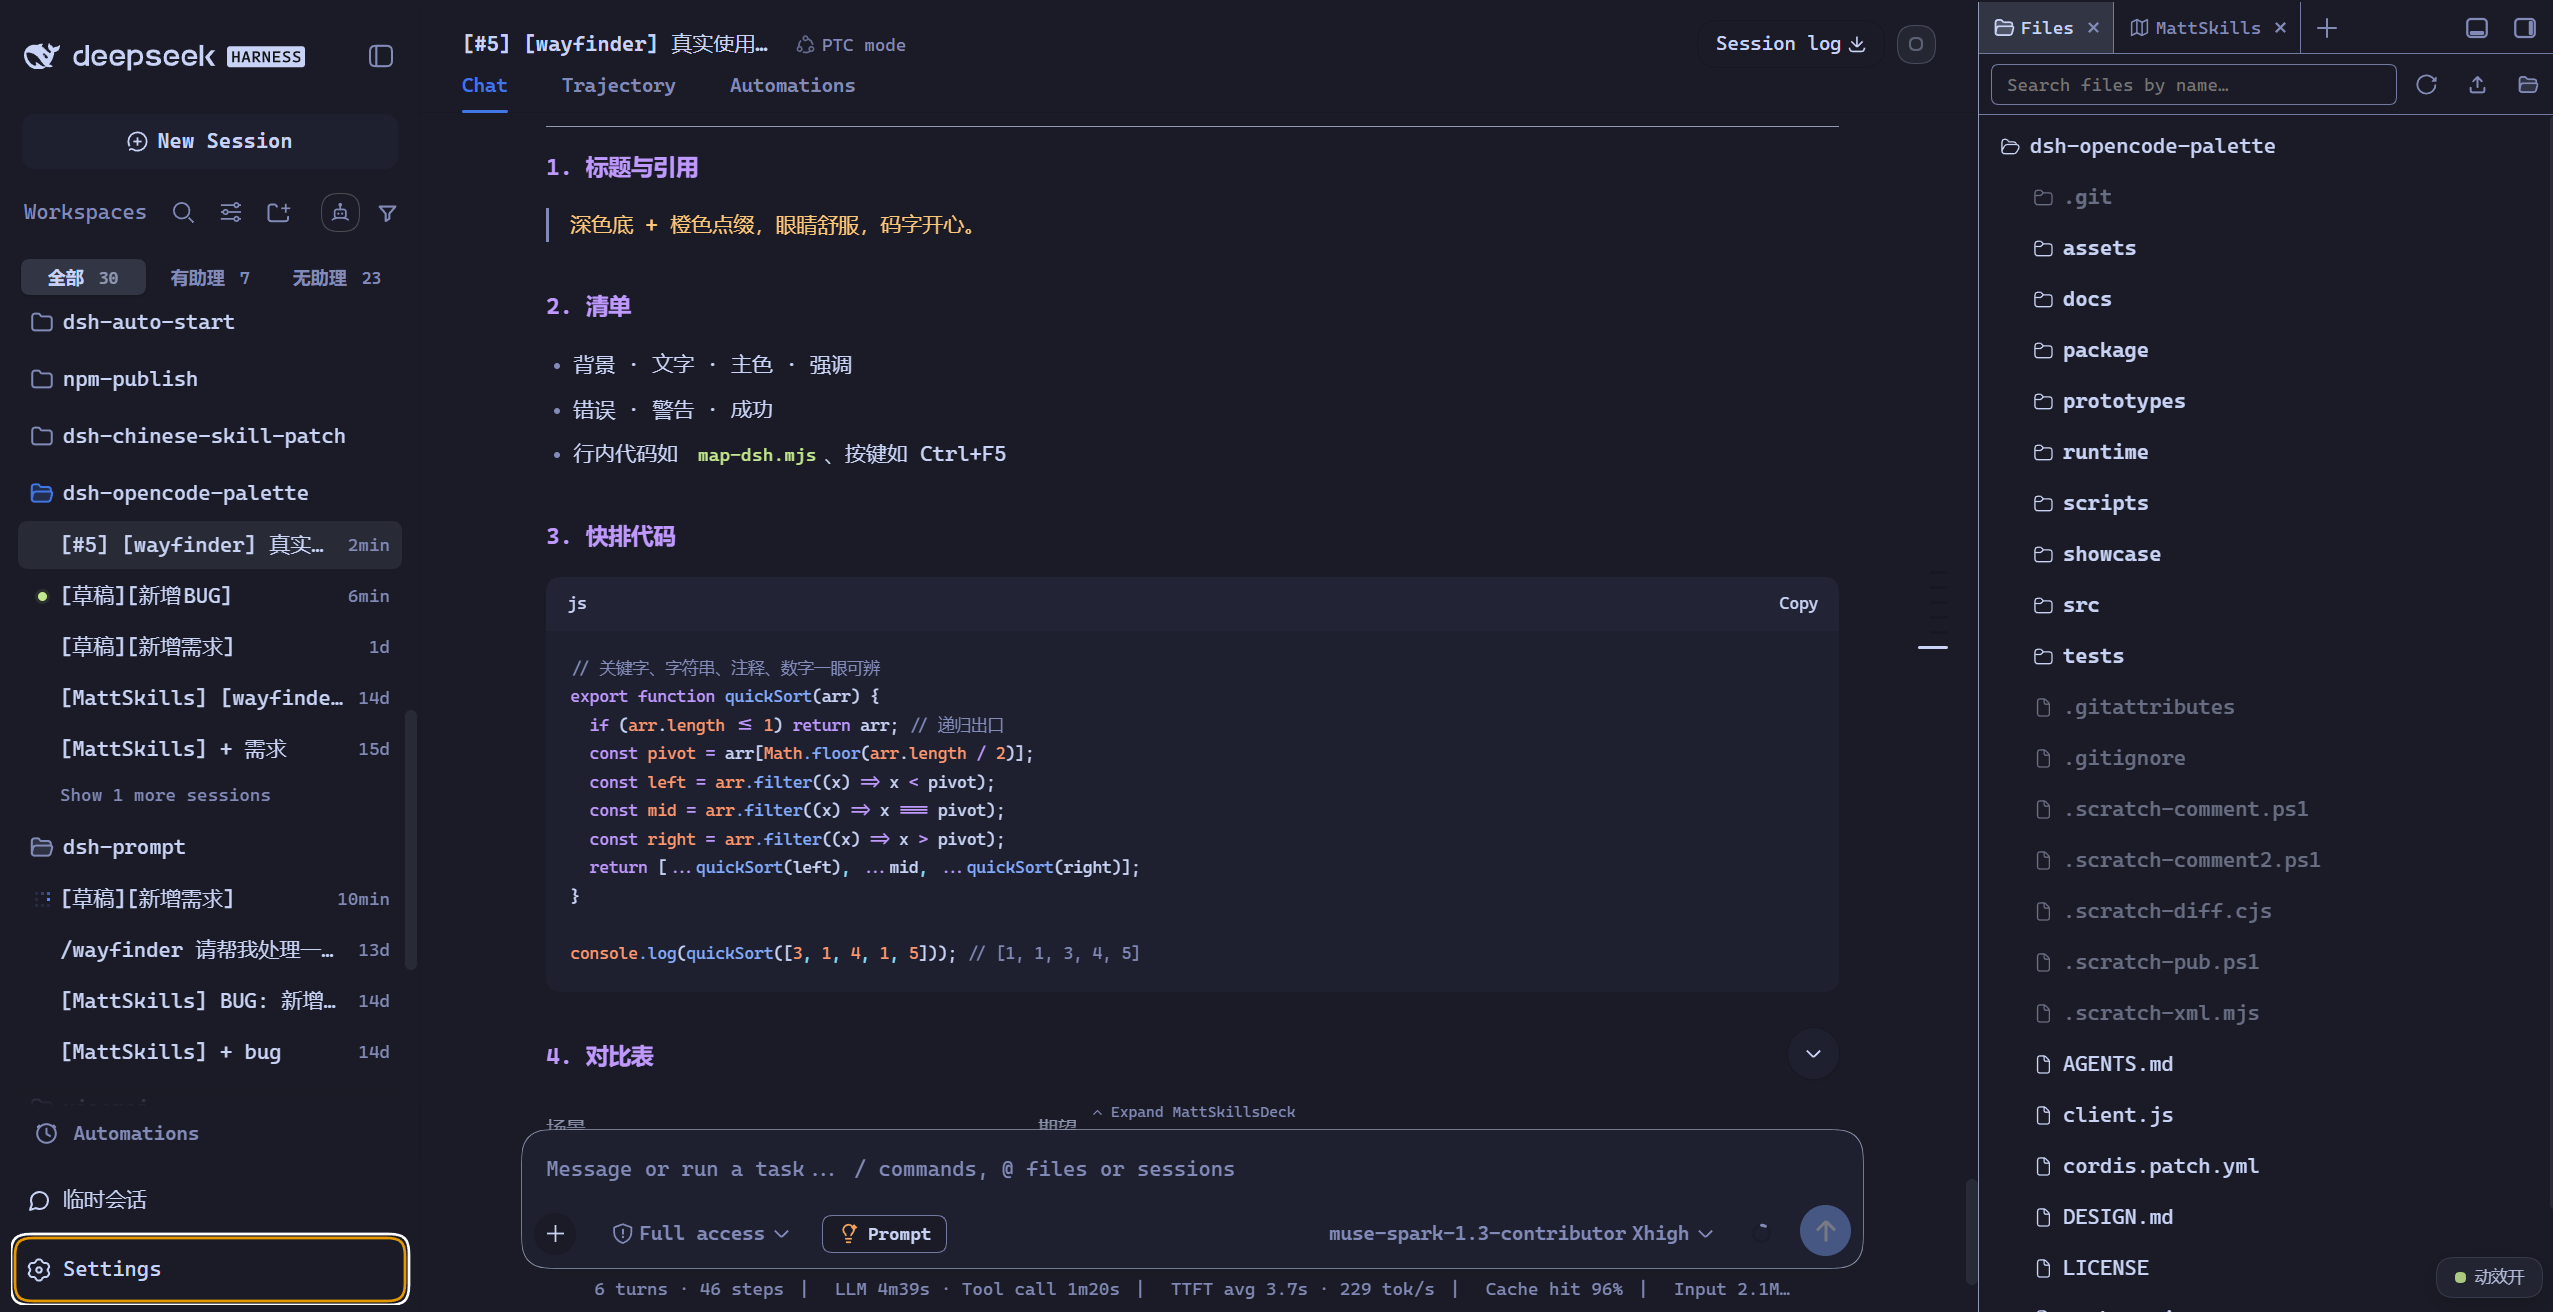Toggle the bottom panel layout icon
The height and width of the screenshot is (1312, 2553).
click(x=2477, y=28)
